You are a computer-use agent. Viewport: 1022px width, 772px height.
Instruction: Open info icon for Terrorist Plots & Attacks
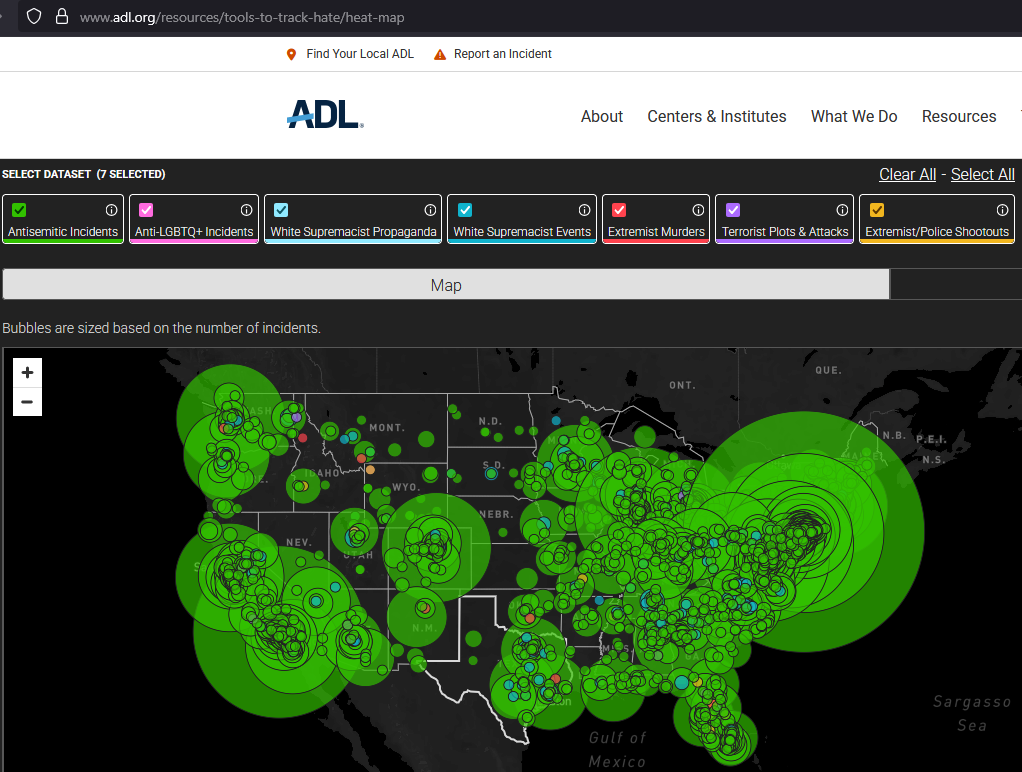click(842, 210)
